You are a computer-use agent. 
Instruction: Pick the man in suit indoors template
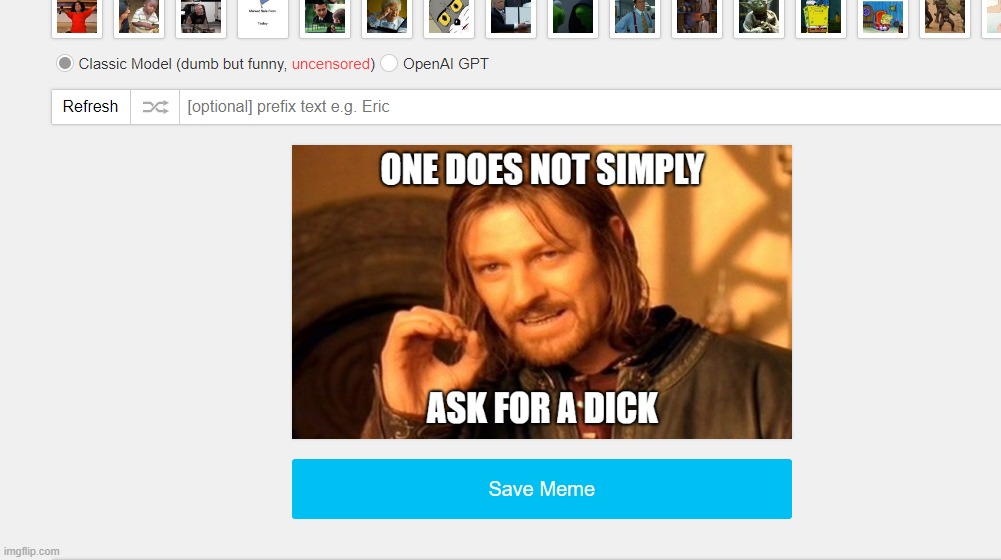tap(696, 17)
